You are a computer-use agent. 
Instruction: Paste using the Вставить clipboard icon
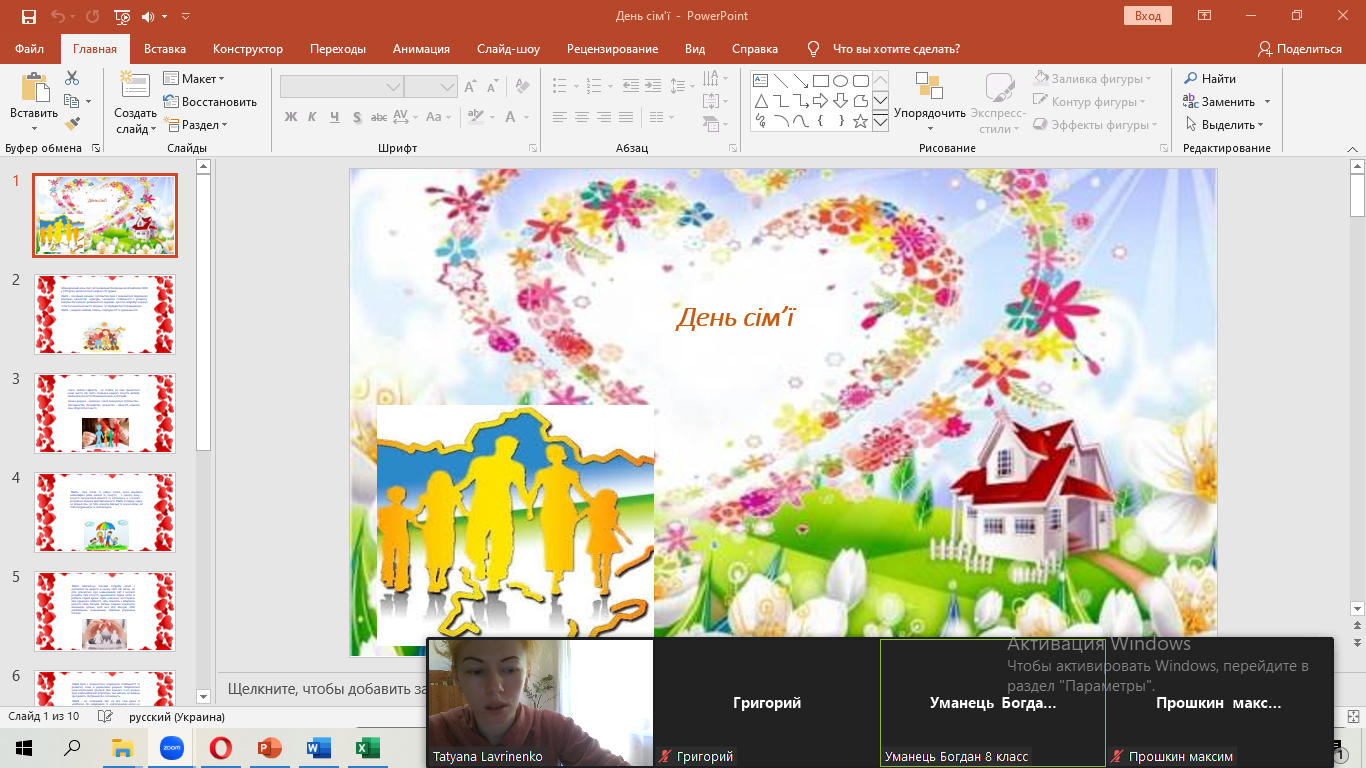click(x=35, y=87)
